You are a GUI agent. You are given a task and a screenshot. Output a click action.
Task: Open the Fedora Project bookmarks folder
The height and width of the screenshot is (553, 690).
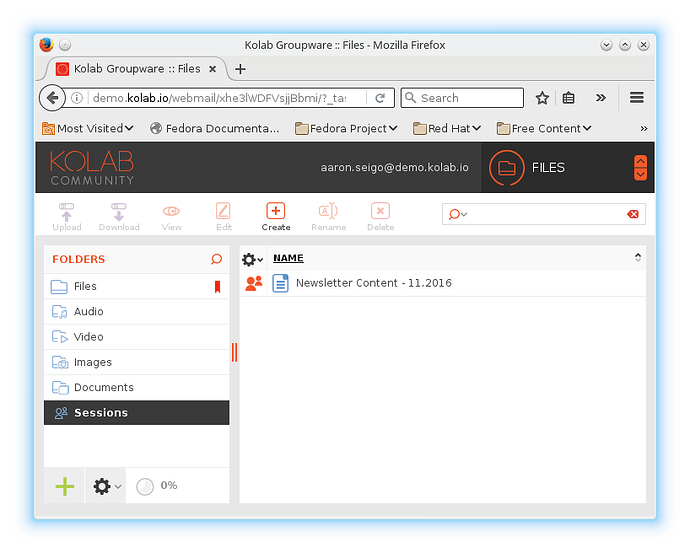point(346,128)
